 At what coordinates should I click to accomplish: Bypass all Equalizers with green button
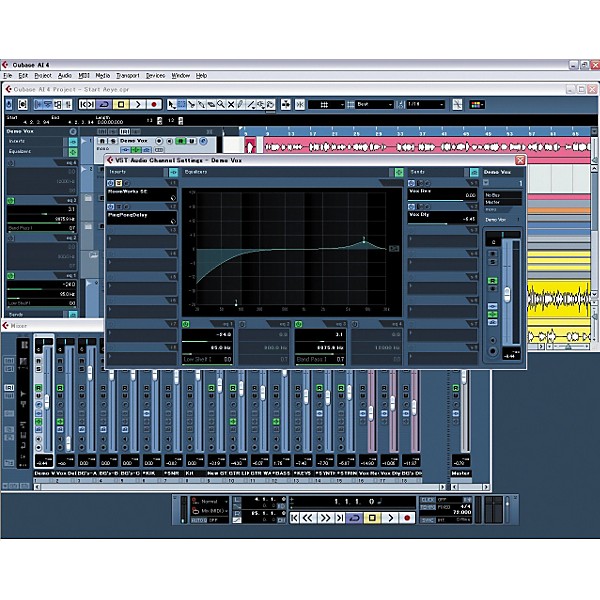(x=399, y=172)
